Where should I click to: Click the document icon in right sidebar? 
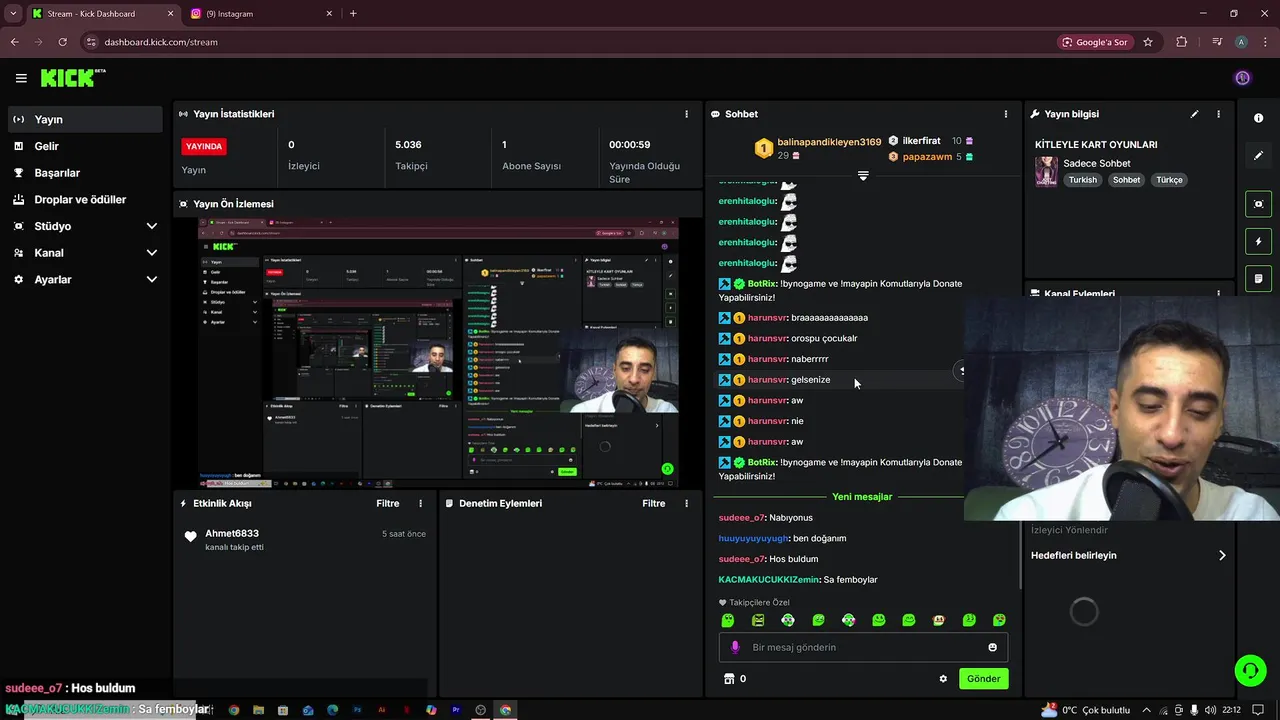(1258, 278)
